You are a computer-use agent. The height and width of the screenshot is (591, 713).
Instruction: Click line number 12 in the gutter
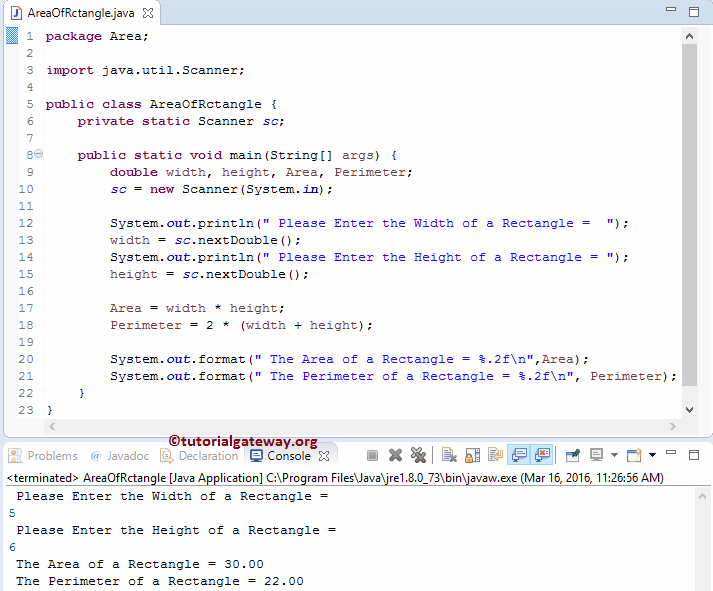pyautogui.click(x=26, y=223)
